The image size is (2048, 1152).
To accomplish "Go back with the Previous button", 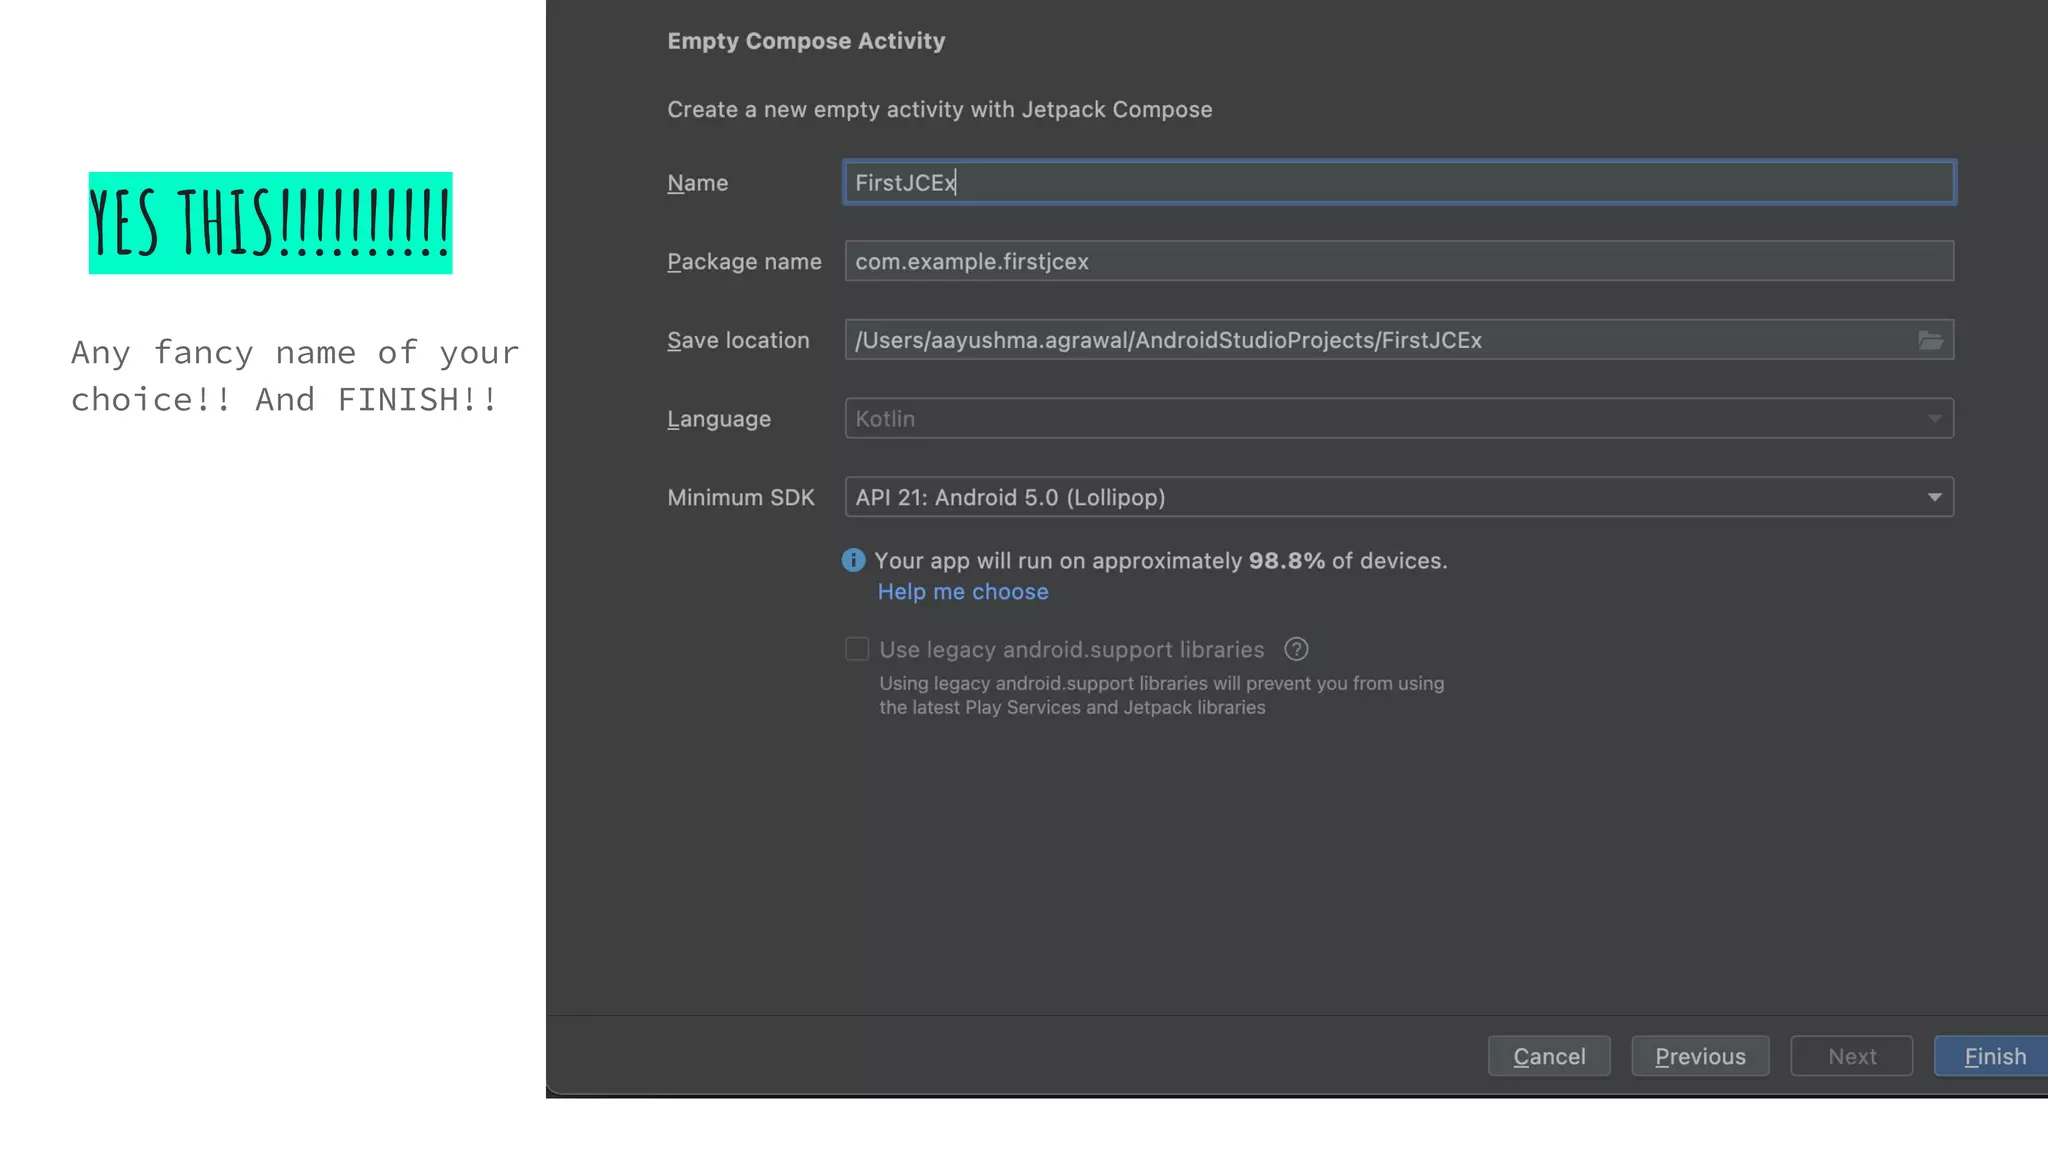I will 1699,1056.
